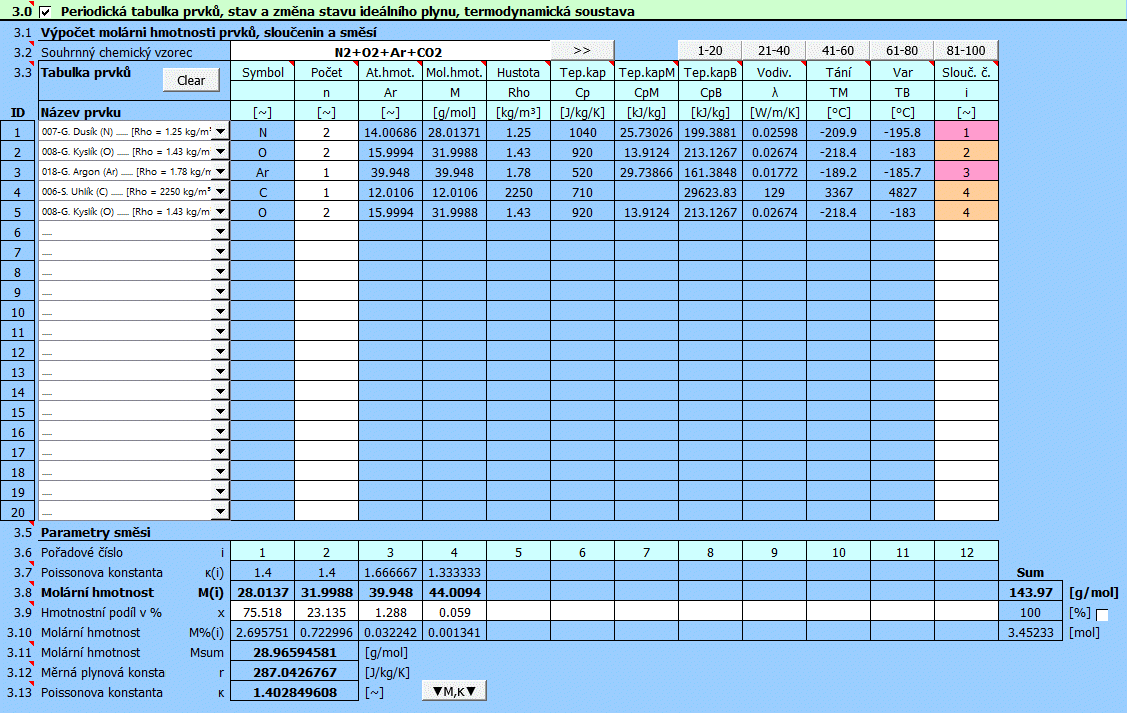Expand dropdown for Uhlík (C) element row

220,191
